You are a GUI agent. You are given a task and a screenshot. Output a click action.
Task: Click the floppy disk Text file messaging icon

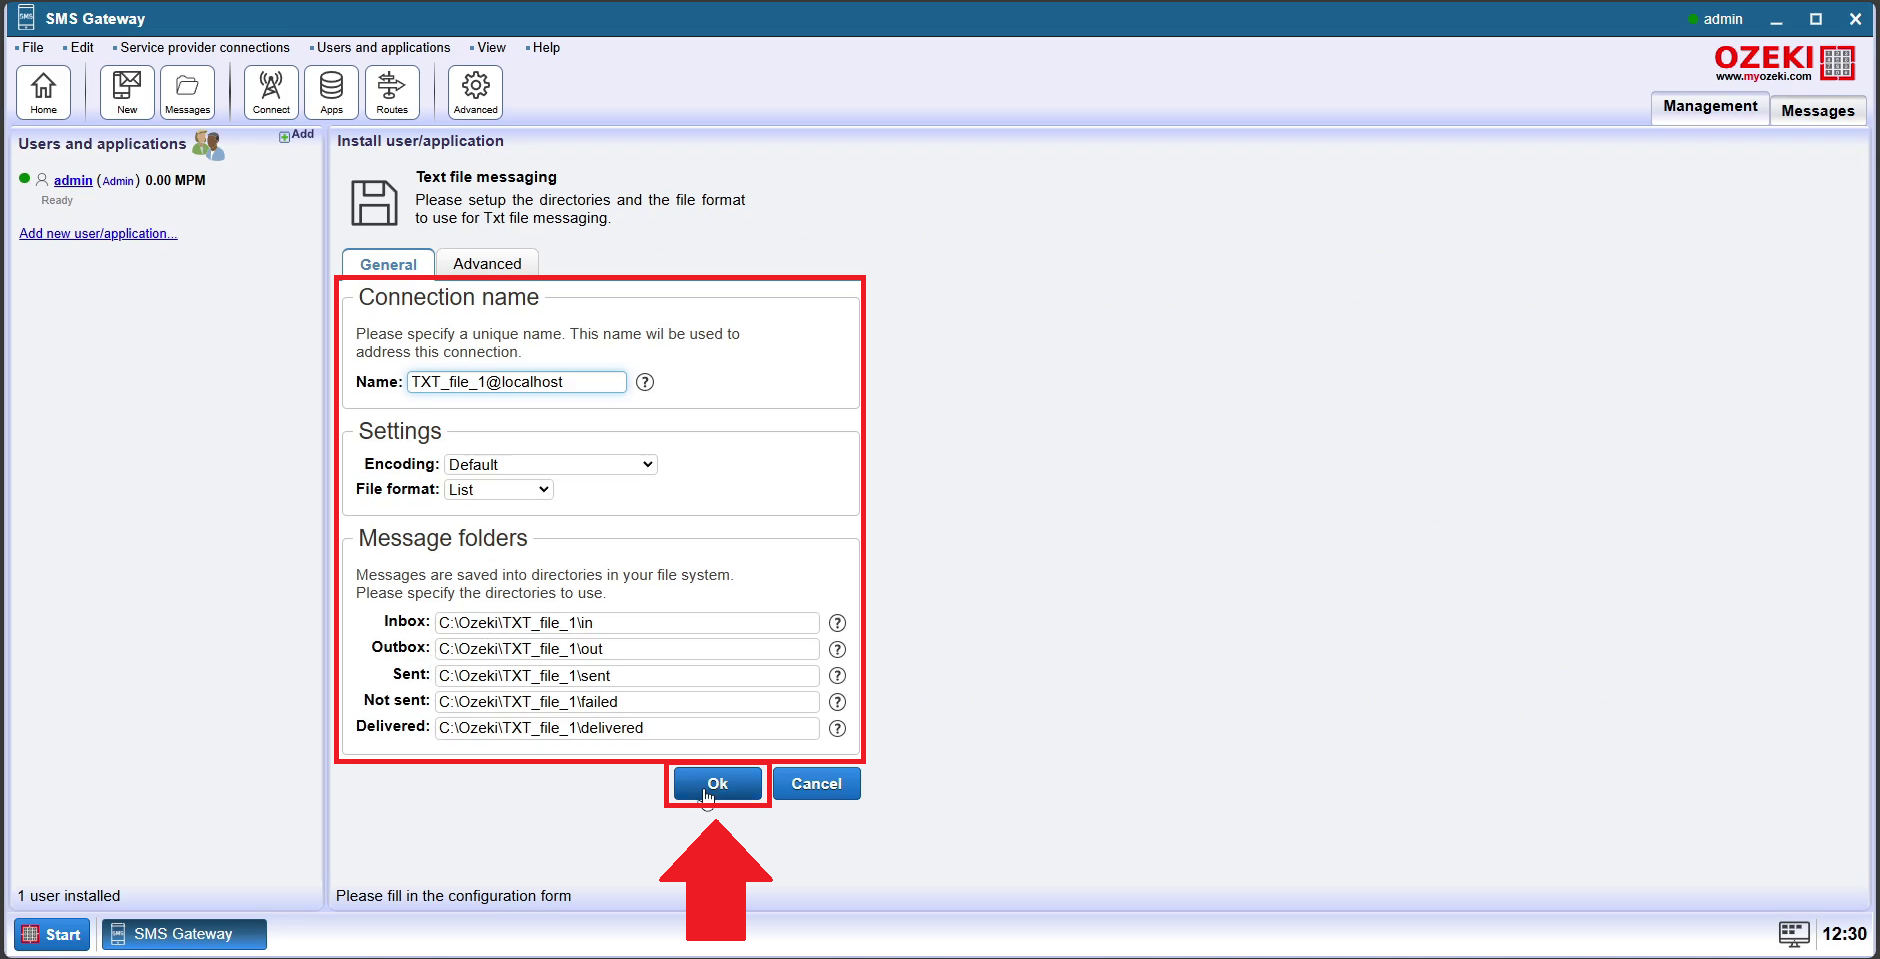coord(374,203)
